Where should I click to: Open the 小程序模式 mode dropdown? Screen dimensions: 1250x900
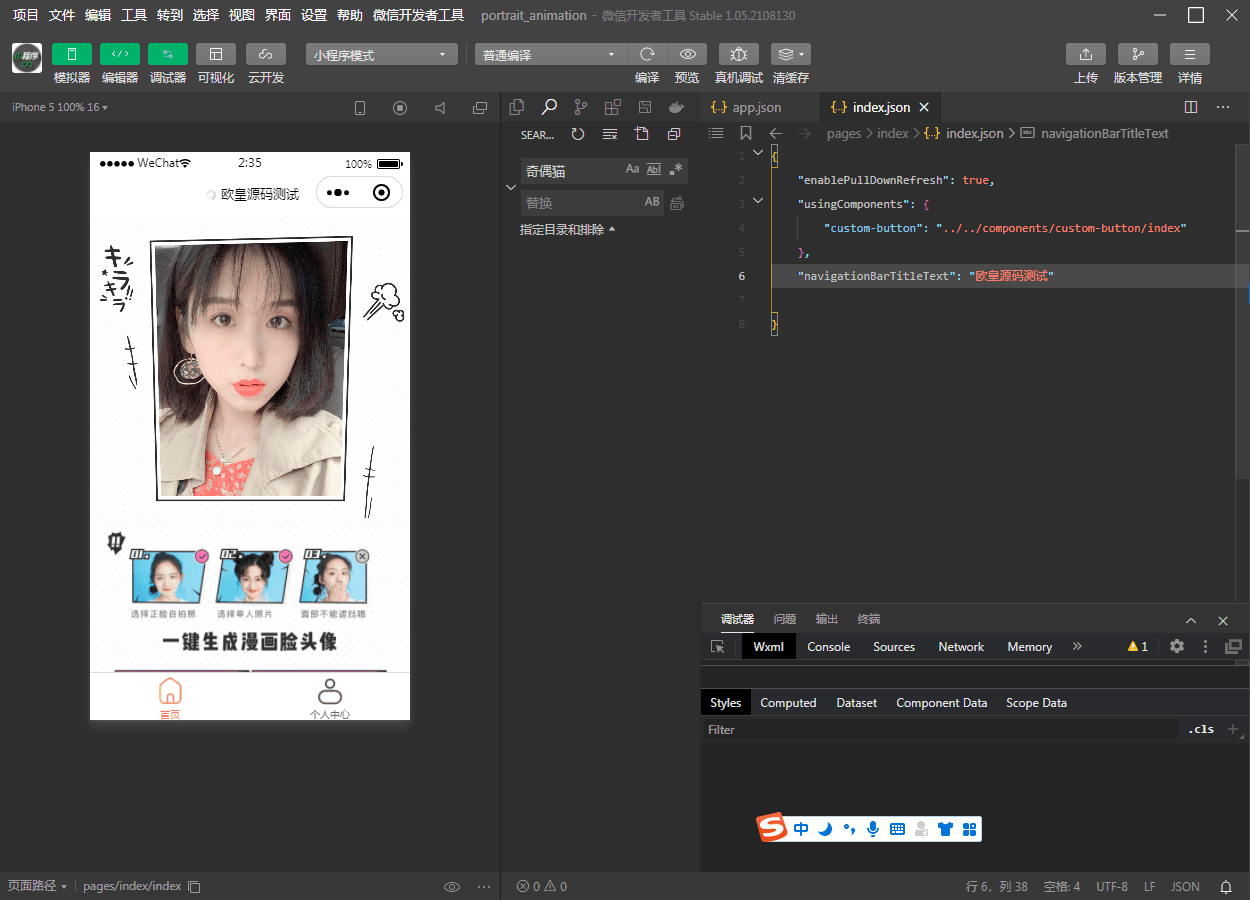[x=381, y=55]
